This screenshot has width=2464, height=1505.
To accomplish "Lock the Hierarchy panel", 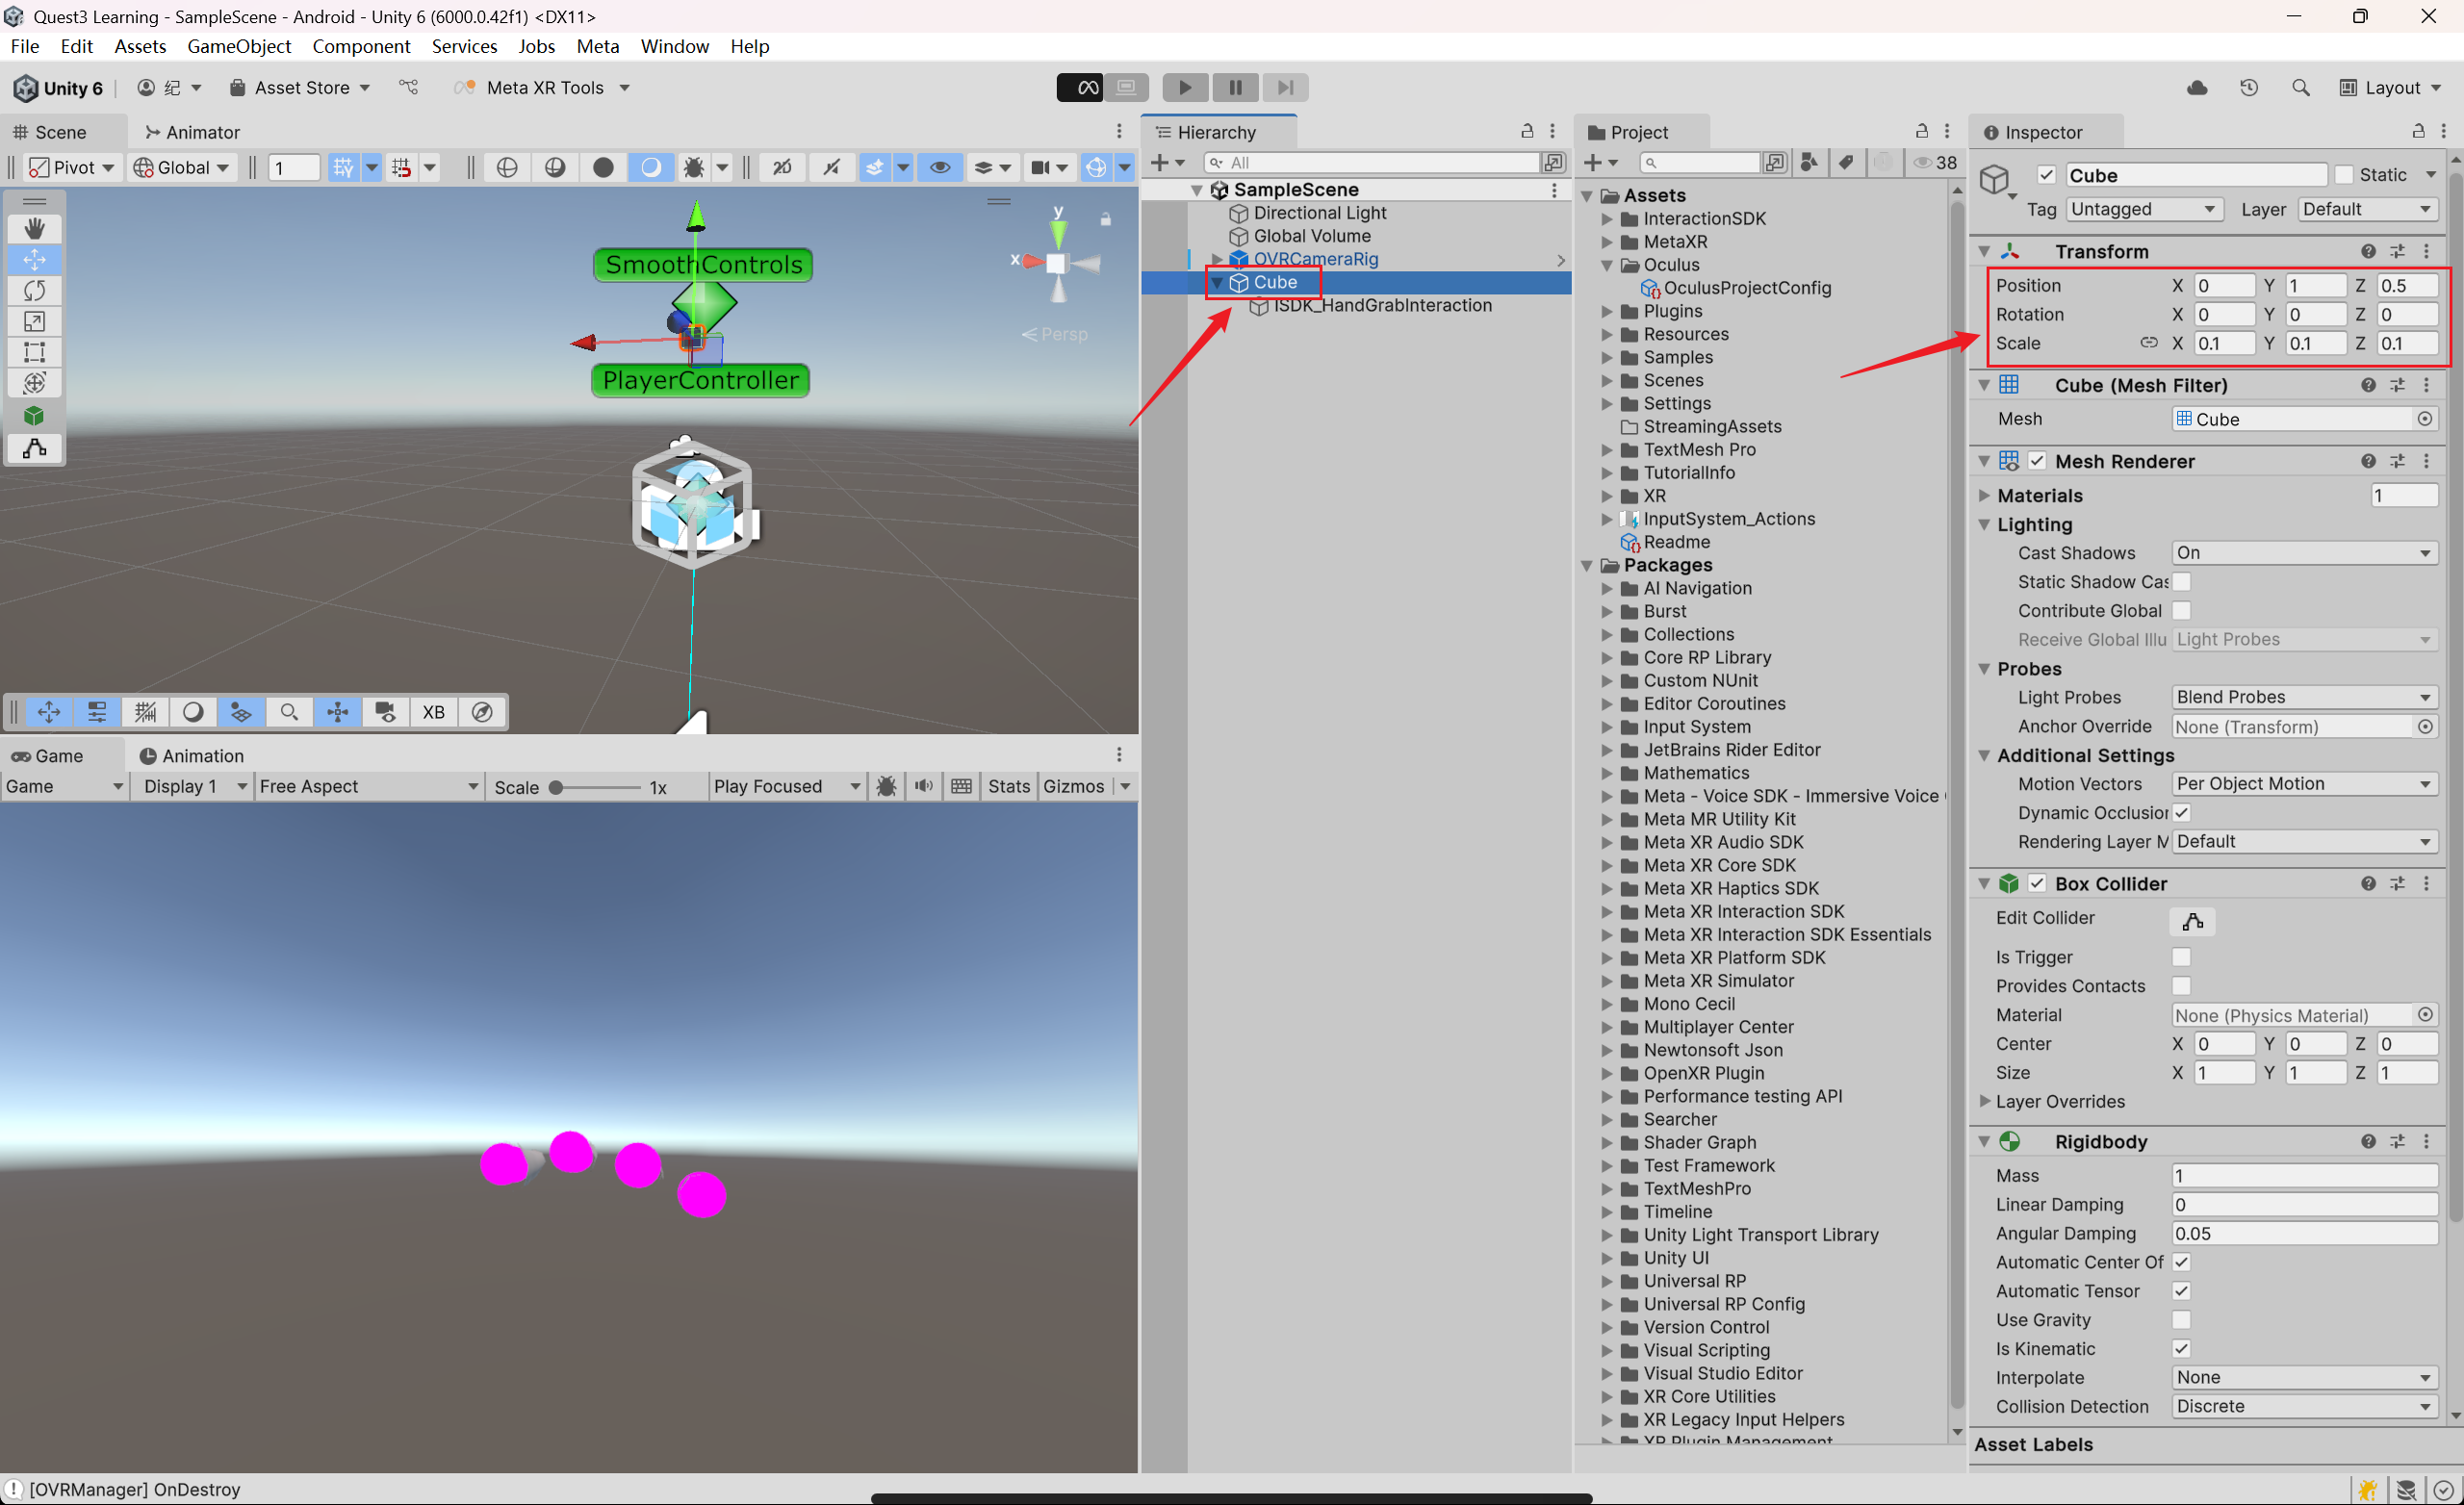I will 1527,131.
